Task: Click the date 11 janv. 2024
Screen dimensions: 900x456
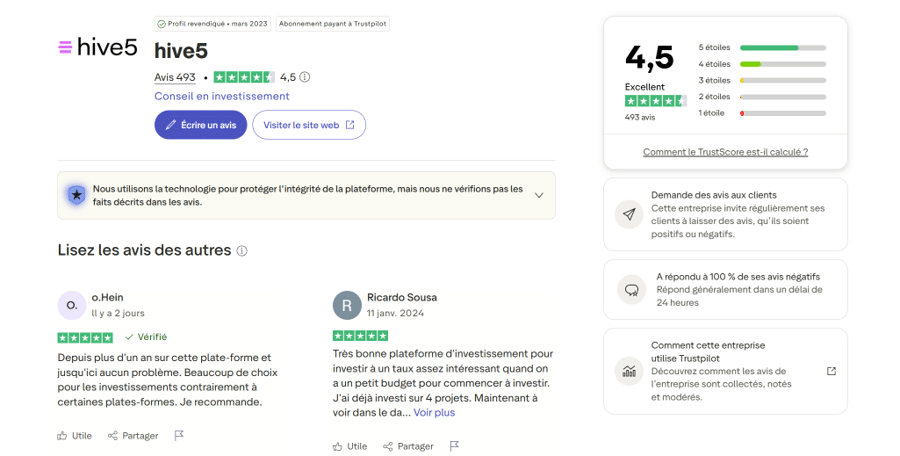Action: 395,313
